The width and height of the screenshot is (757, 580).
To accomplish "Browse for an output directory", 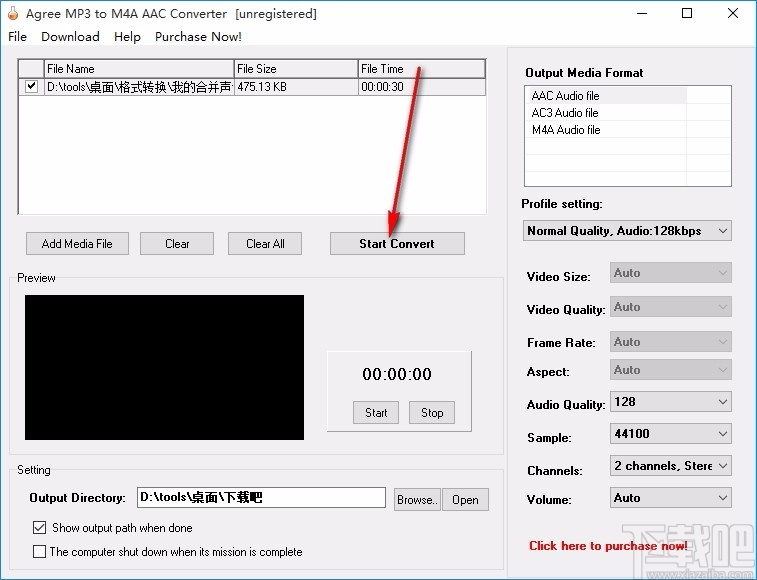I will [417, 499].
